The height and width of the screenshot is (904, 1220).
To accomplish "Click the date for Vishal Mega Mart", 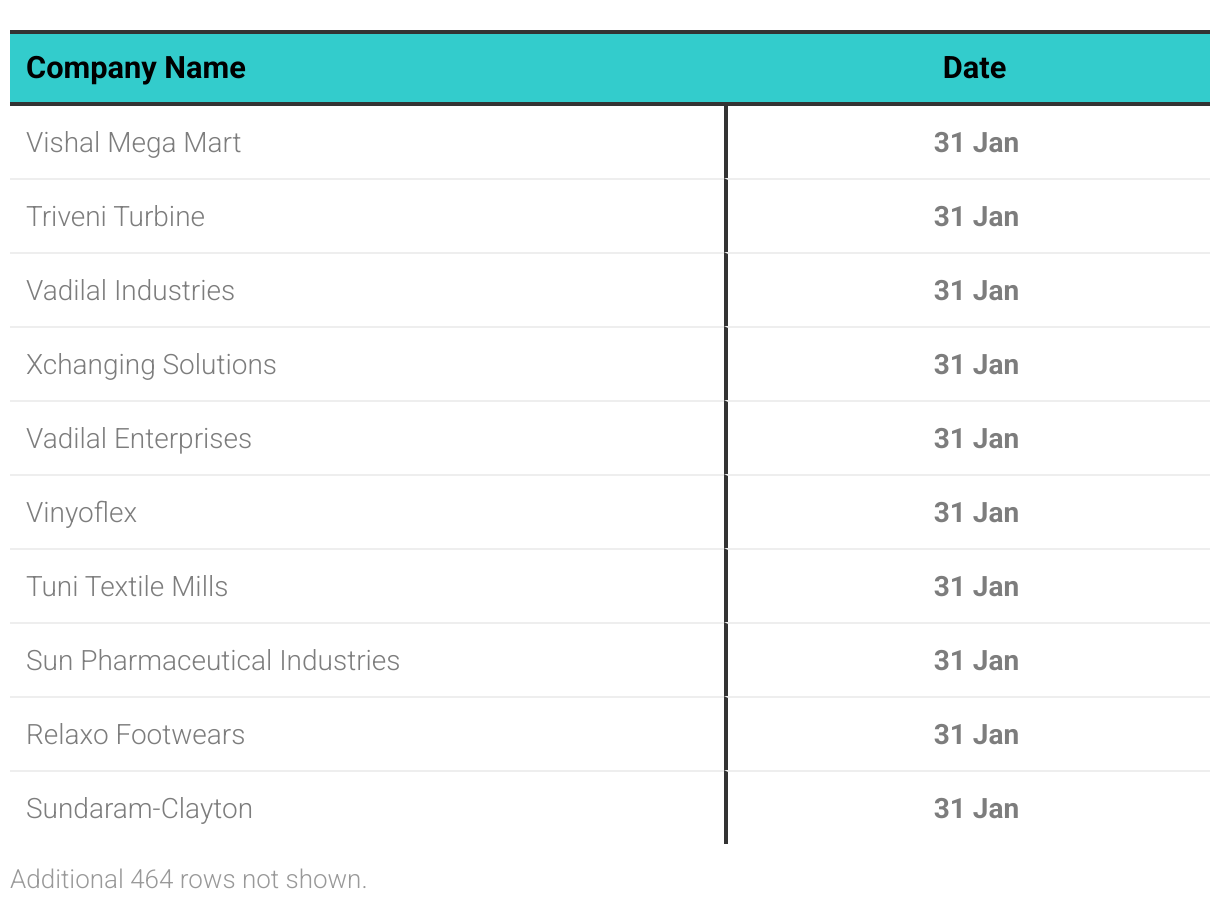I will point(976,143).
